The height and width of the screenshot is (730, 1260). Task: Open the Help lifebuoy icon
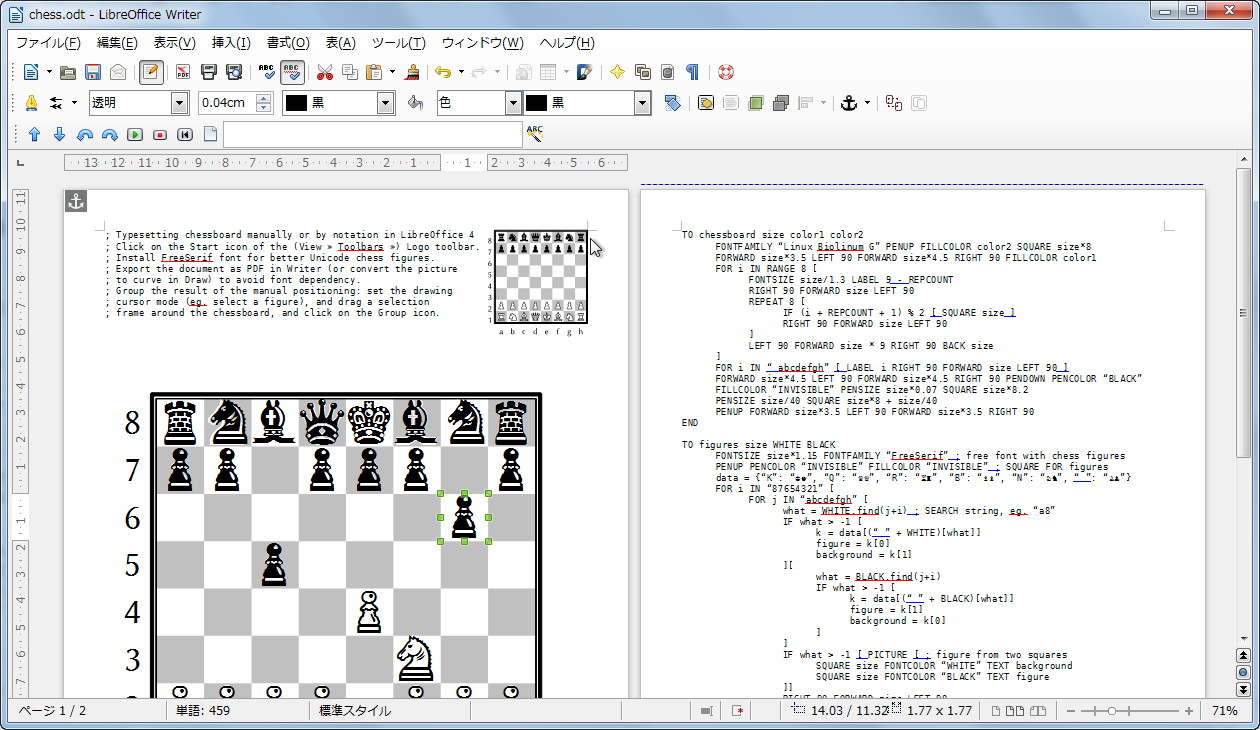tap(725, 72)
